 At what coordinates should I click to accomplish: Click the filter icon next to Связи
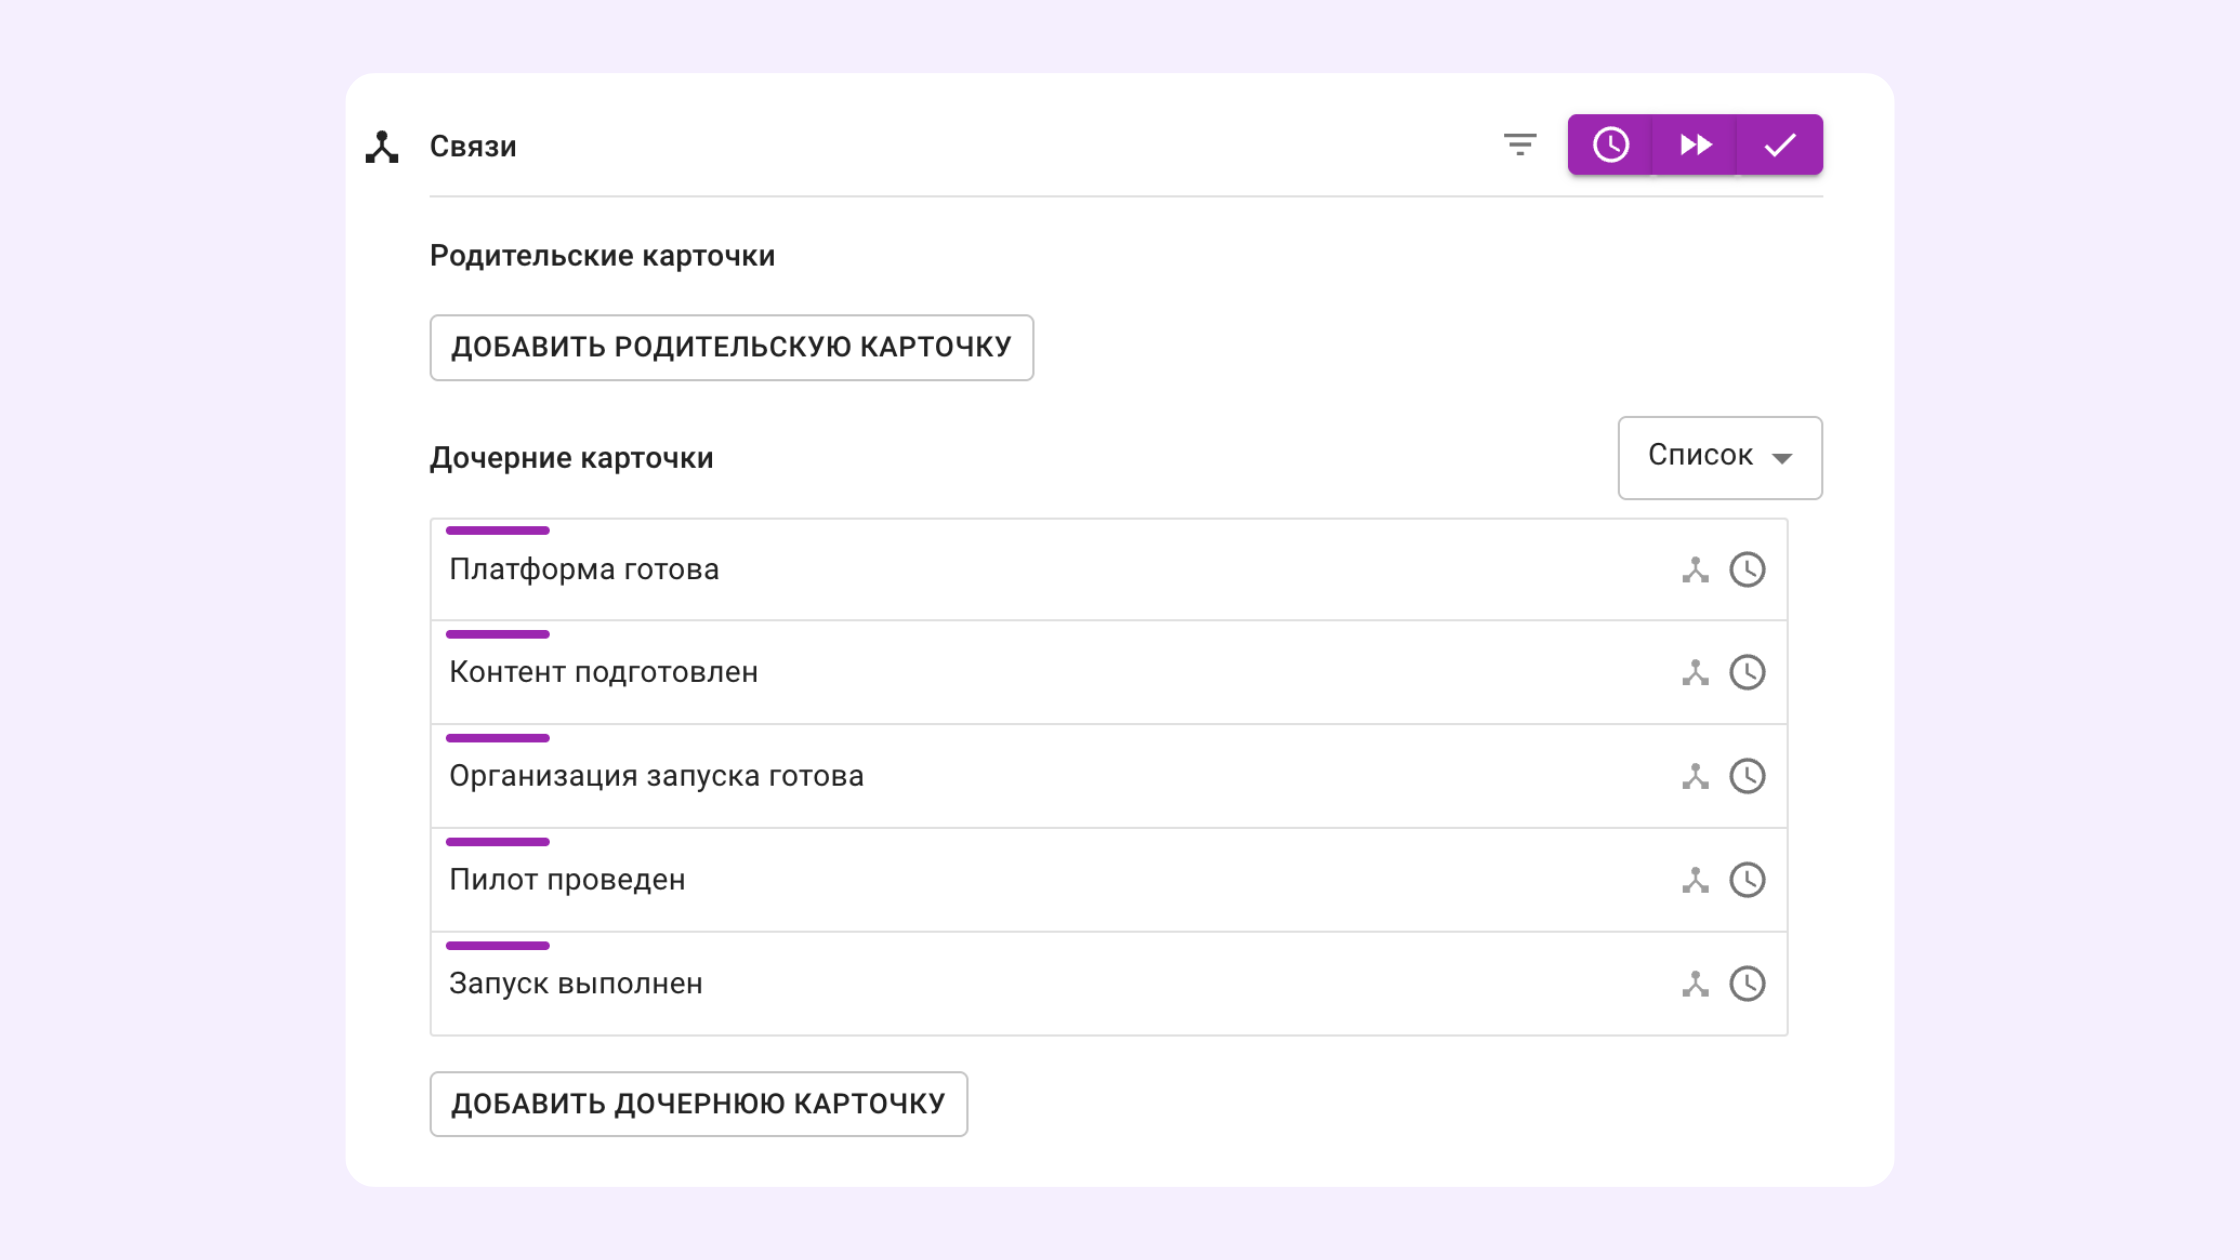coord(1519,145)
